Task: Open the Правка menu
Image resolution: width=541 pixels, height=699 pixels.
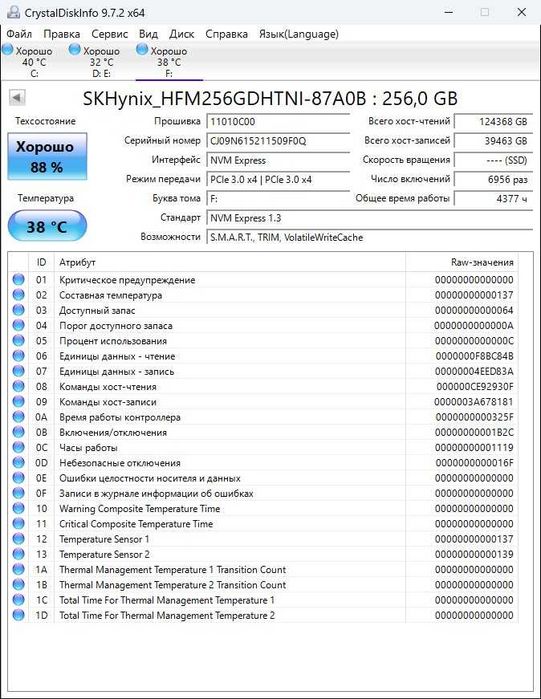Action: (61, 34)
